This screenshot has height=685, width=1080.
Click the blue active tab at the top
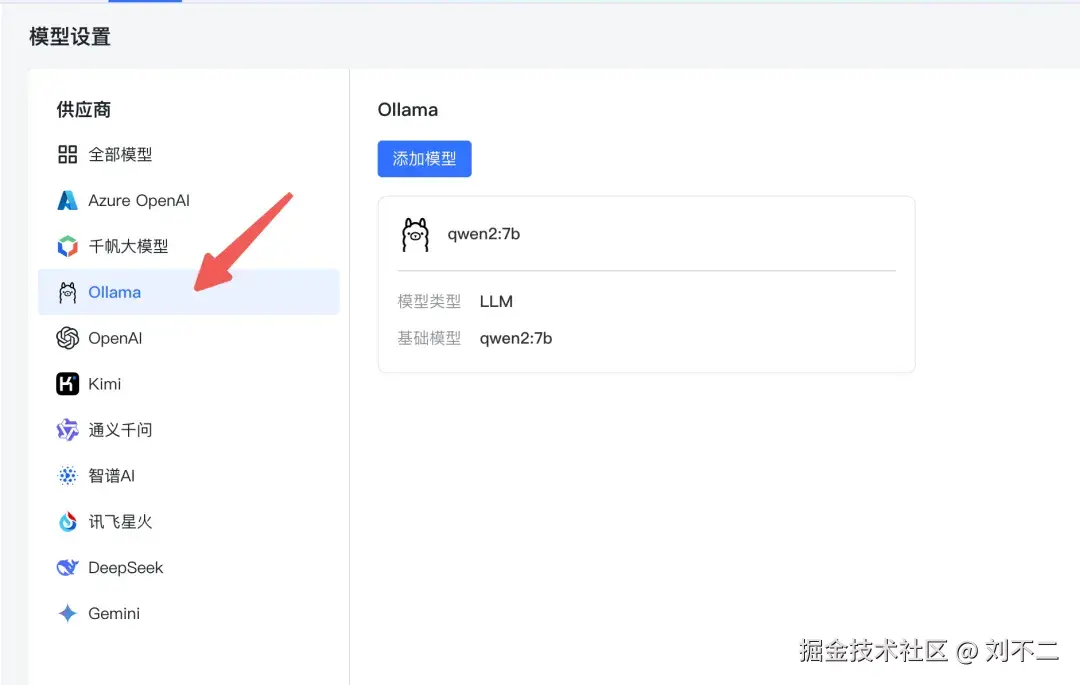coord(145,3)
